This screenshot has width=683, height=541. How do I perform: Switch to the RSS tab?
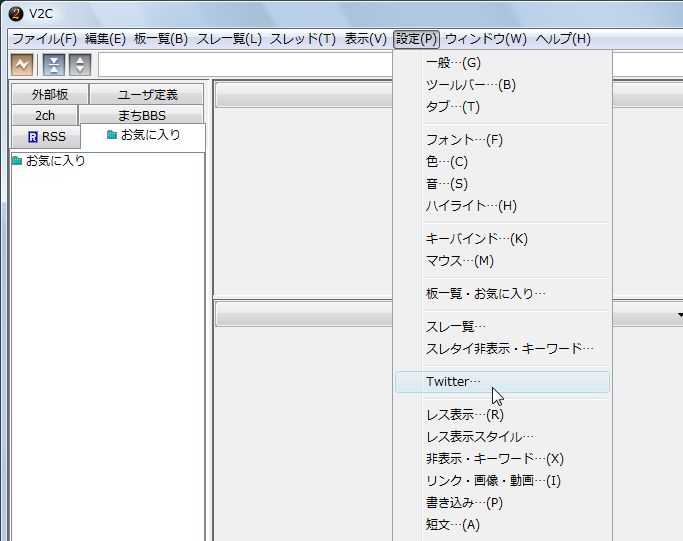(x=46, y=137)
